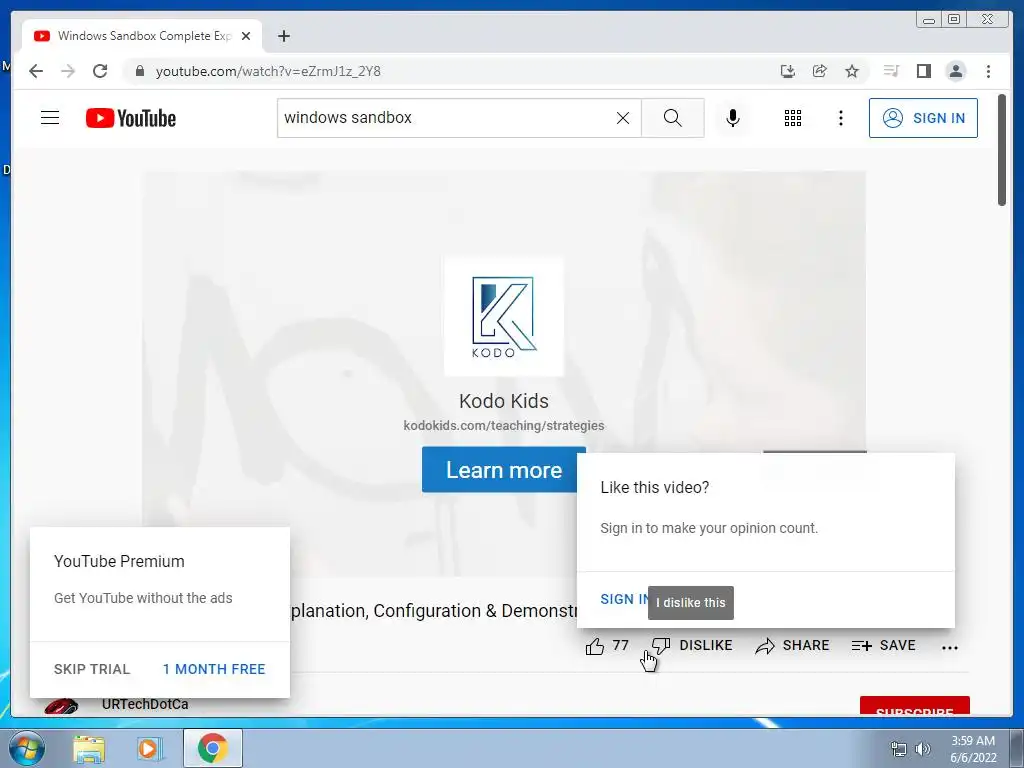Screen dimensions: 1024x768
Task: Close the Windows Sandbox tab
Action: point(246,36)
